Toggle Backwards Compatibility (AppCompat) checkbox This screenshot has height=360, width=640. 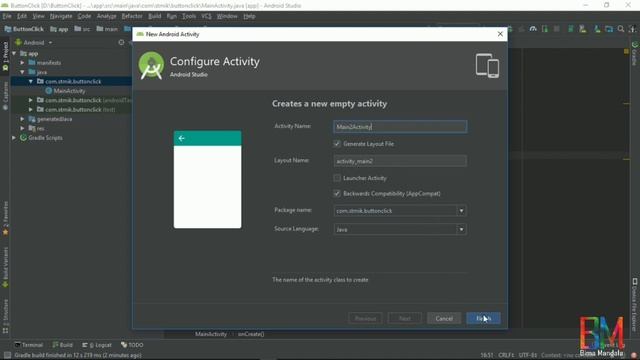coord(337,193)
